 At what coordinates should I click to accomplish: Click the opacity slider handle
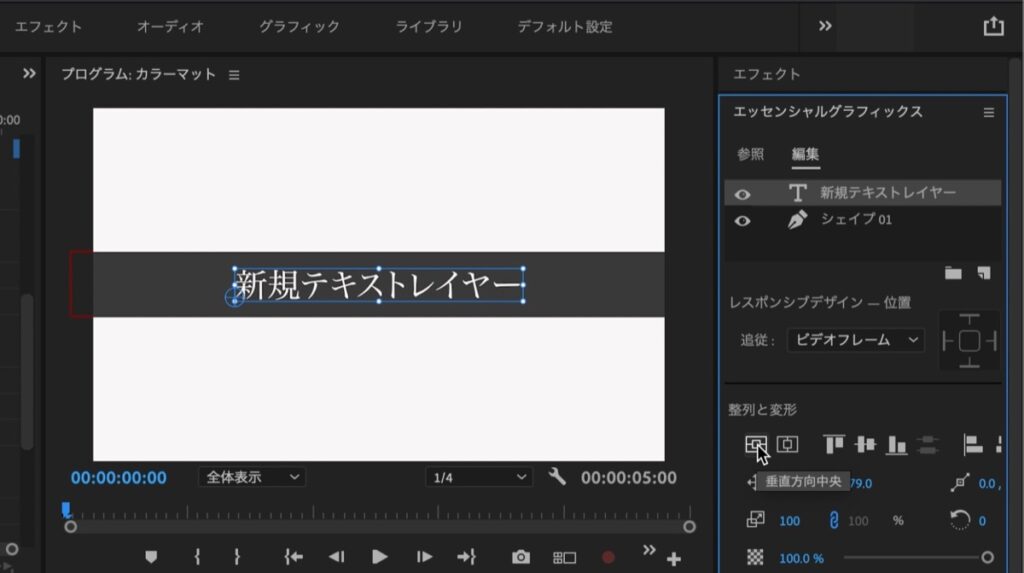[987, 557]
